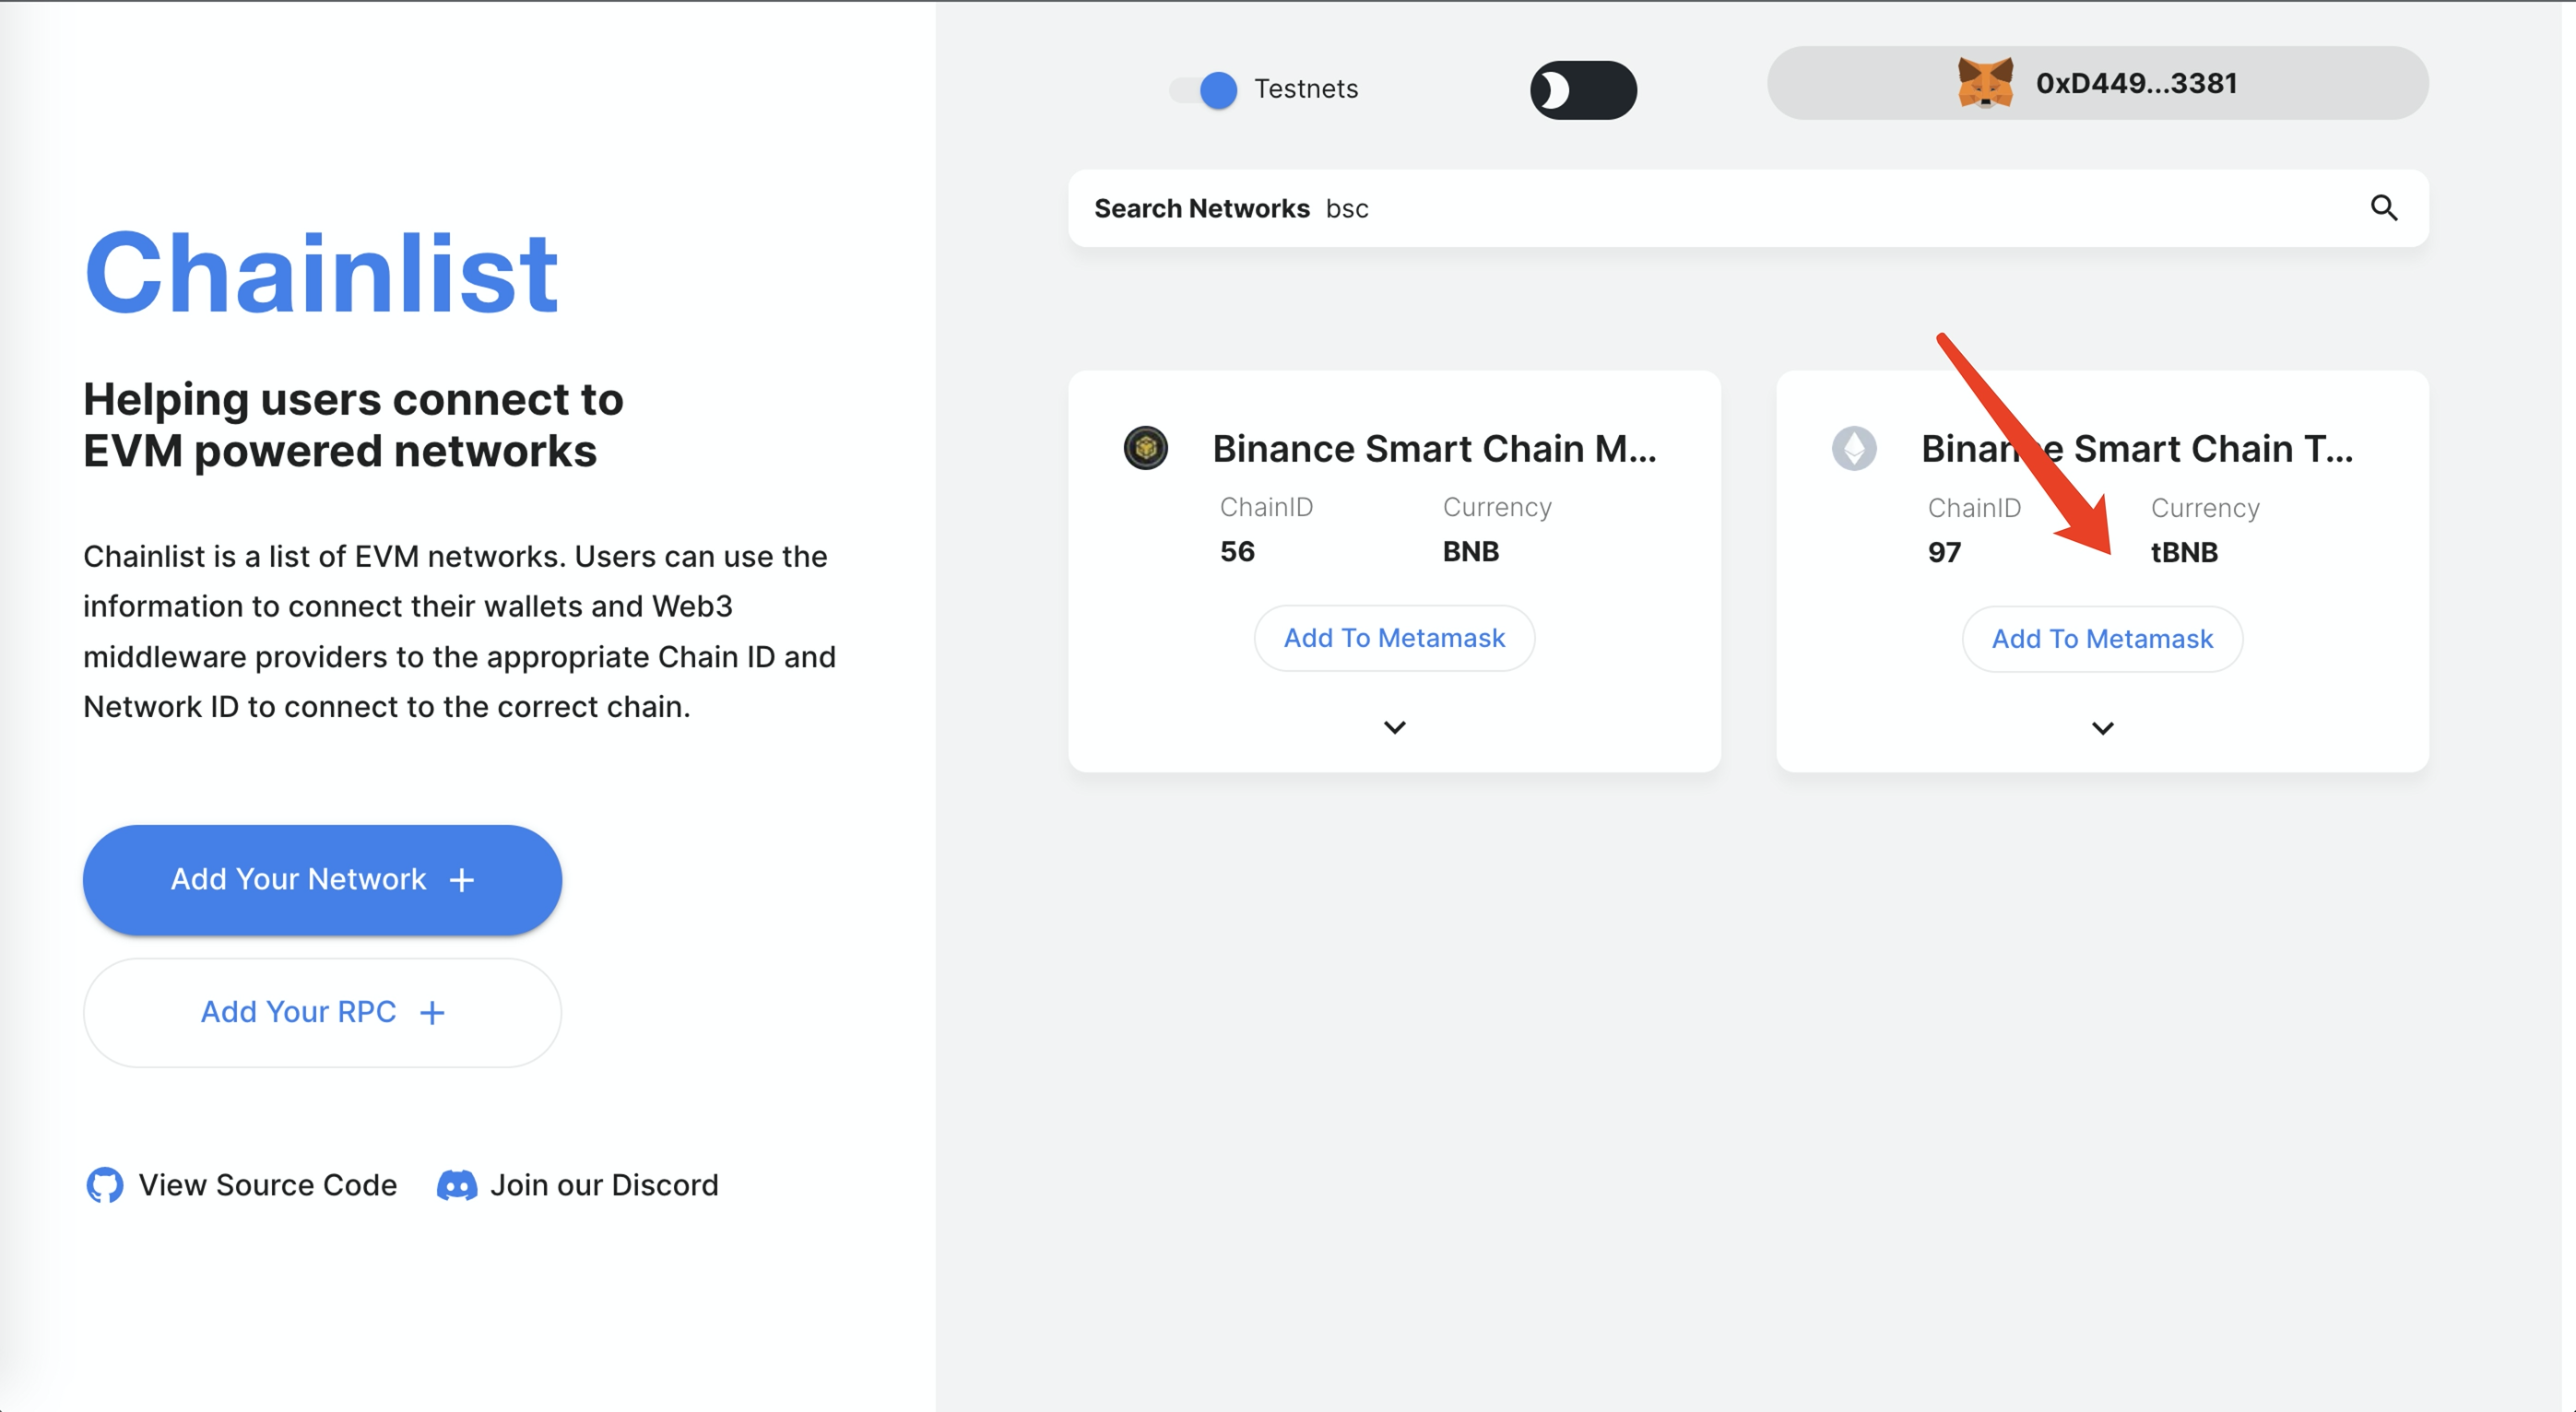The image size is (2576, 1412).
Task: Click the search magnifier icon
Action: pyautogui.click(x=2384, y=208)
